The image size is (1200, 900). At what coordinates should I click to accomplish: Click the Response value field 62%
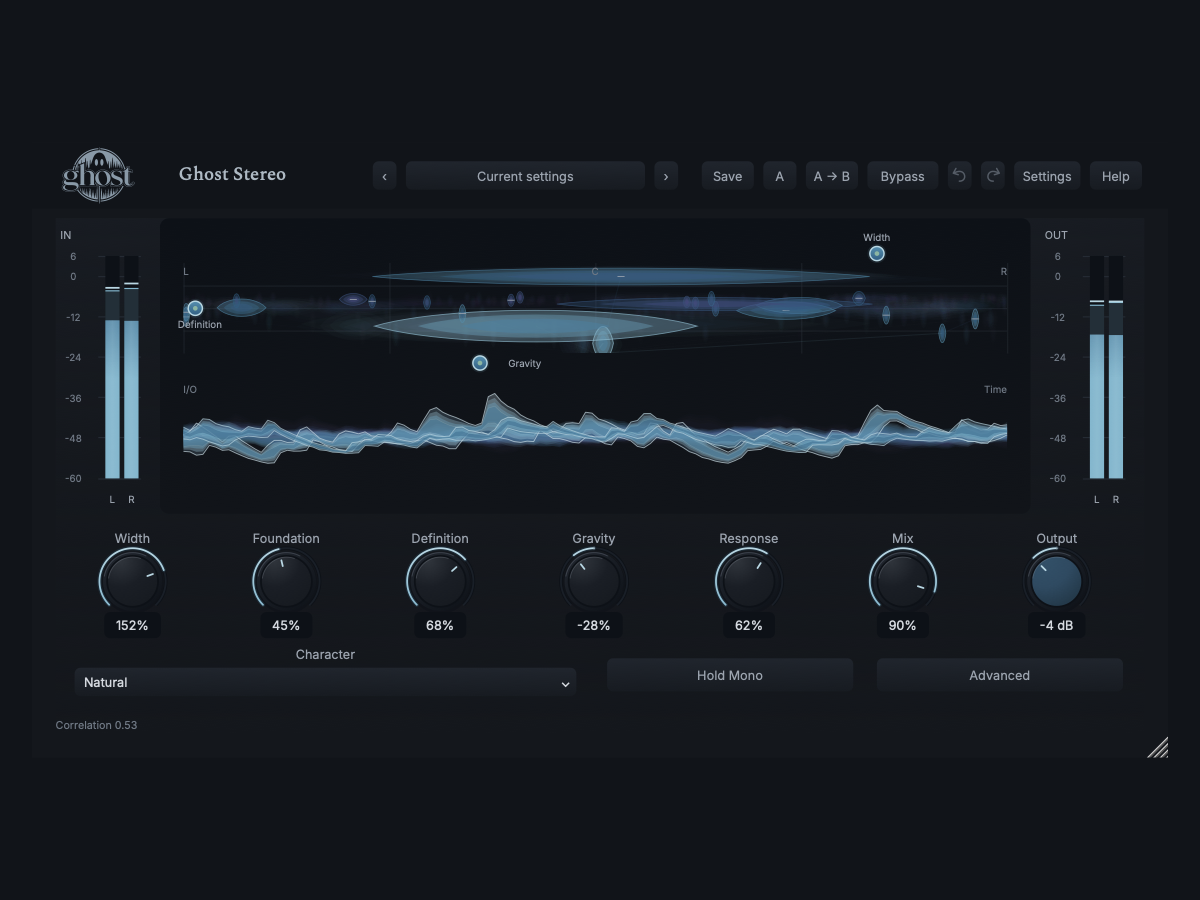[x=748, y=625]
